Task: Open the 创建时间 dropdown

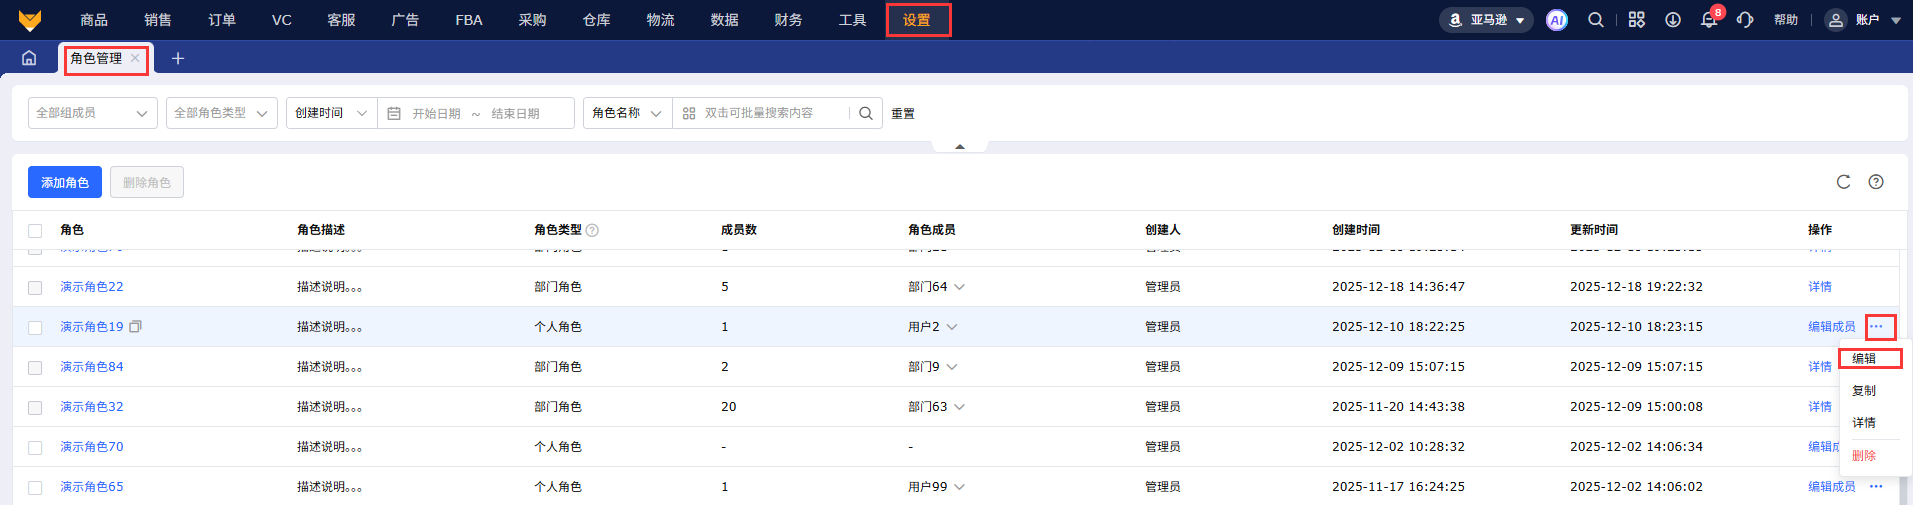Action: click(332, 113)
